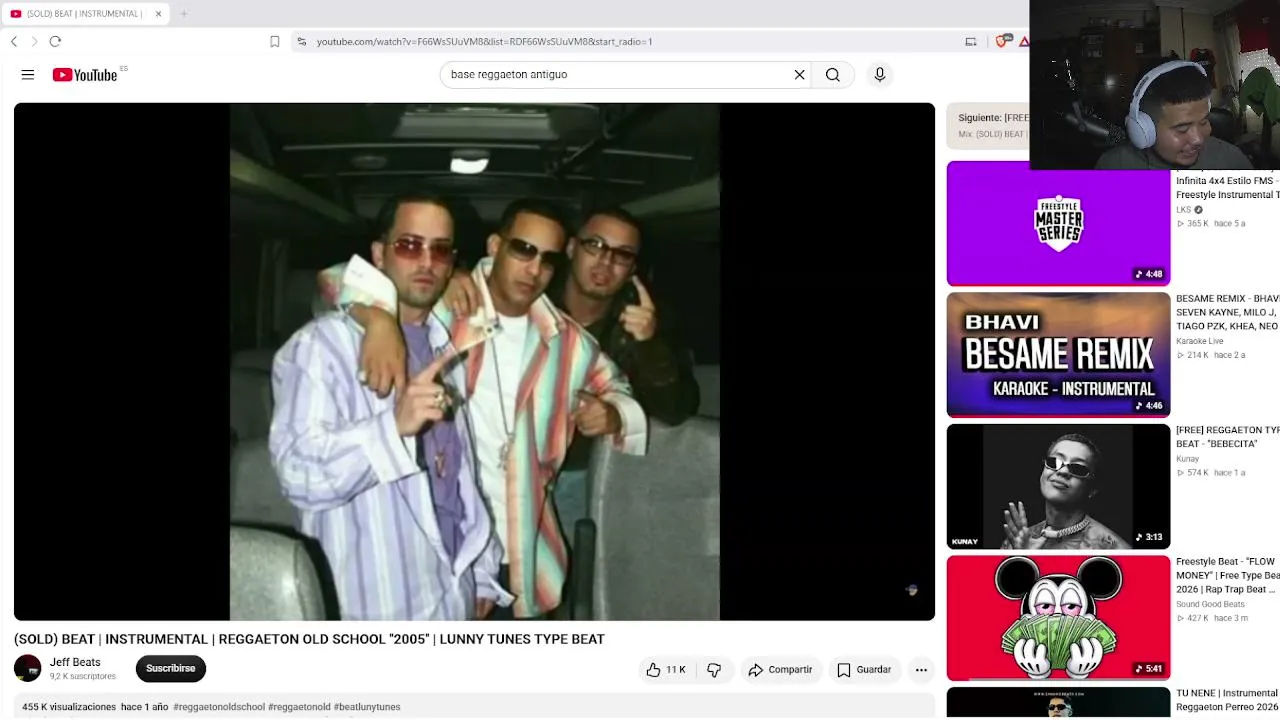The width and height of the screenshot is (1280, 720).
Task: Open 'BESAME REMIX - BHAVI' video title
Action: pyautogui.click(x=1227, y=312)
